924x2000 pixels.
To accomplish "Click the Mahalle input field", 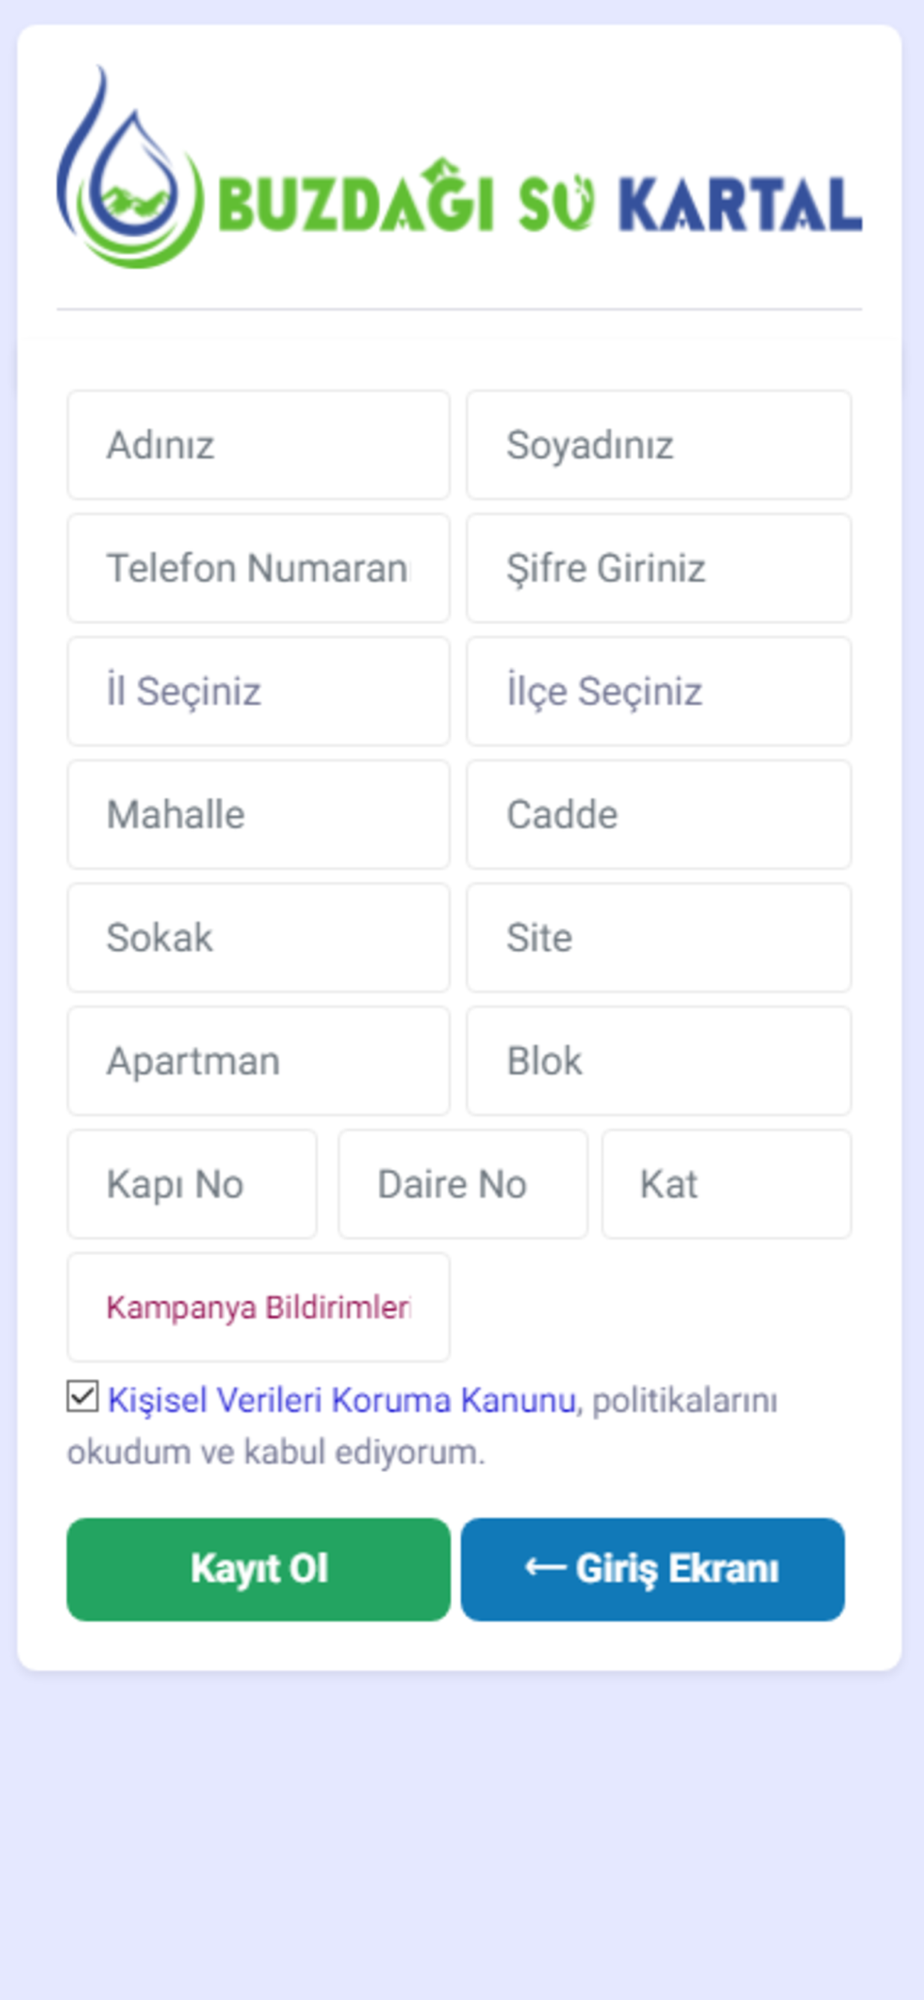I will coord(258,814).
